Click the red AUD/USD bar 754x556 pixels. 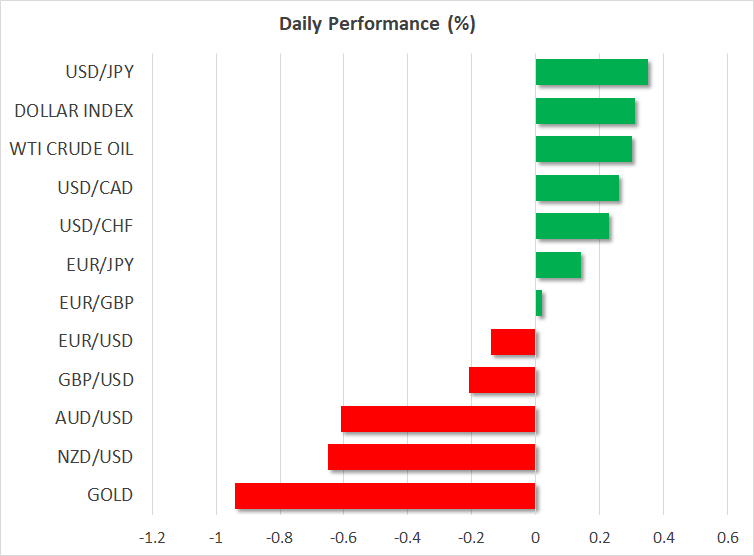click(x=438, y=418)
